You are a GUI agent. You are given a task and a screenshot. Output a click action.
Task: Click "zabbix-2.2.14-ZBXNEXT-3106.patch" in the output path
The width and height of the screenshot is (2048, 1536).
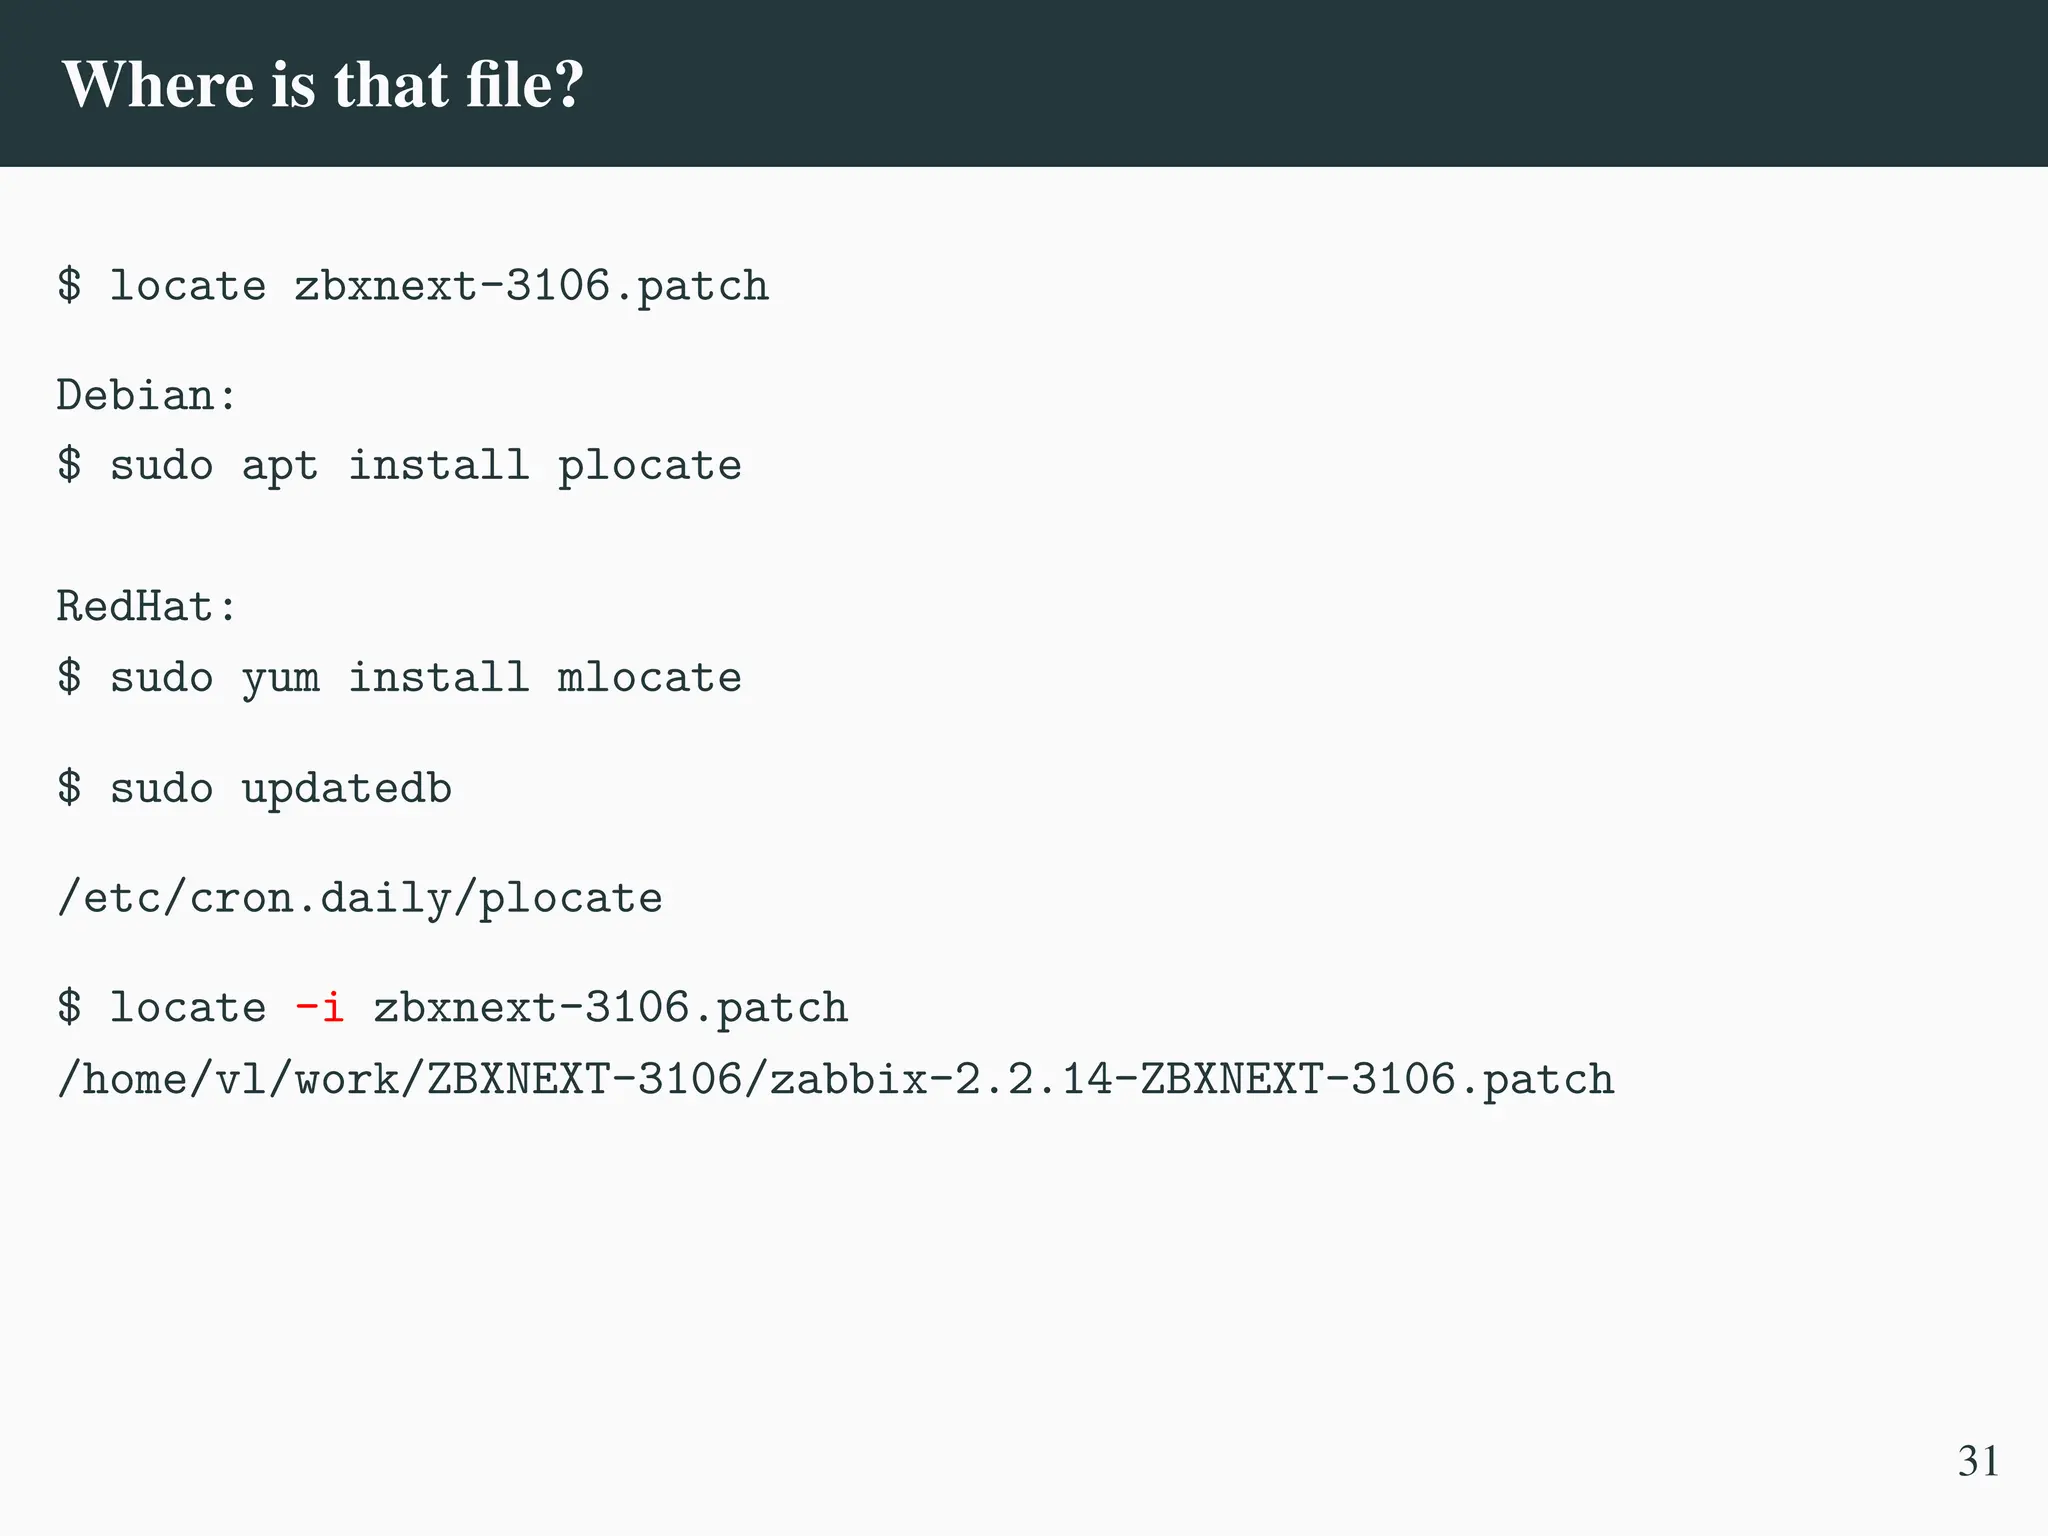[x=1192, y=1080]
